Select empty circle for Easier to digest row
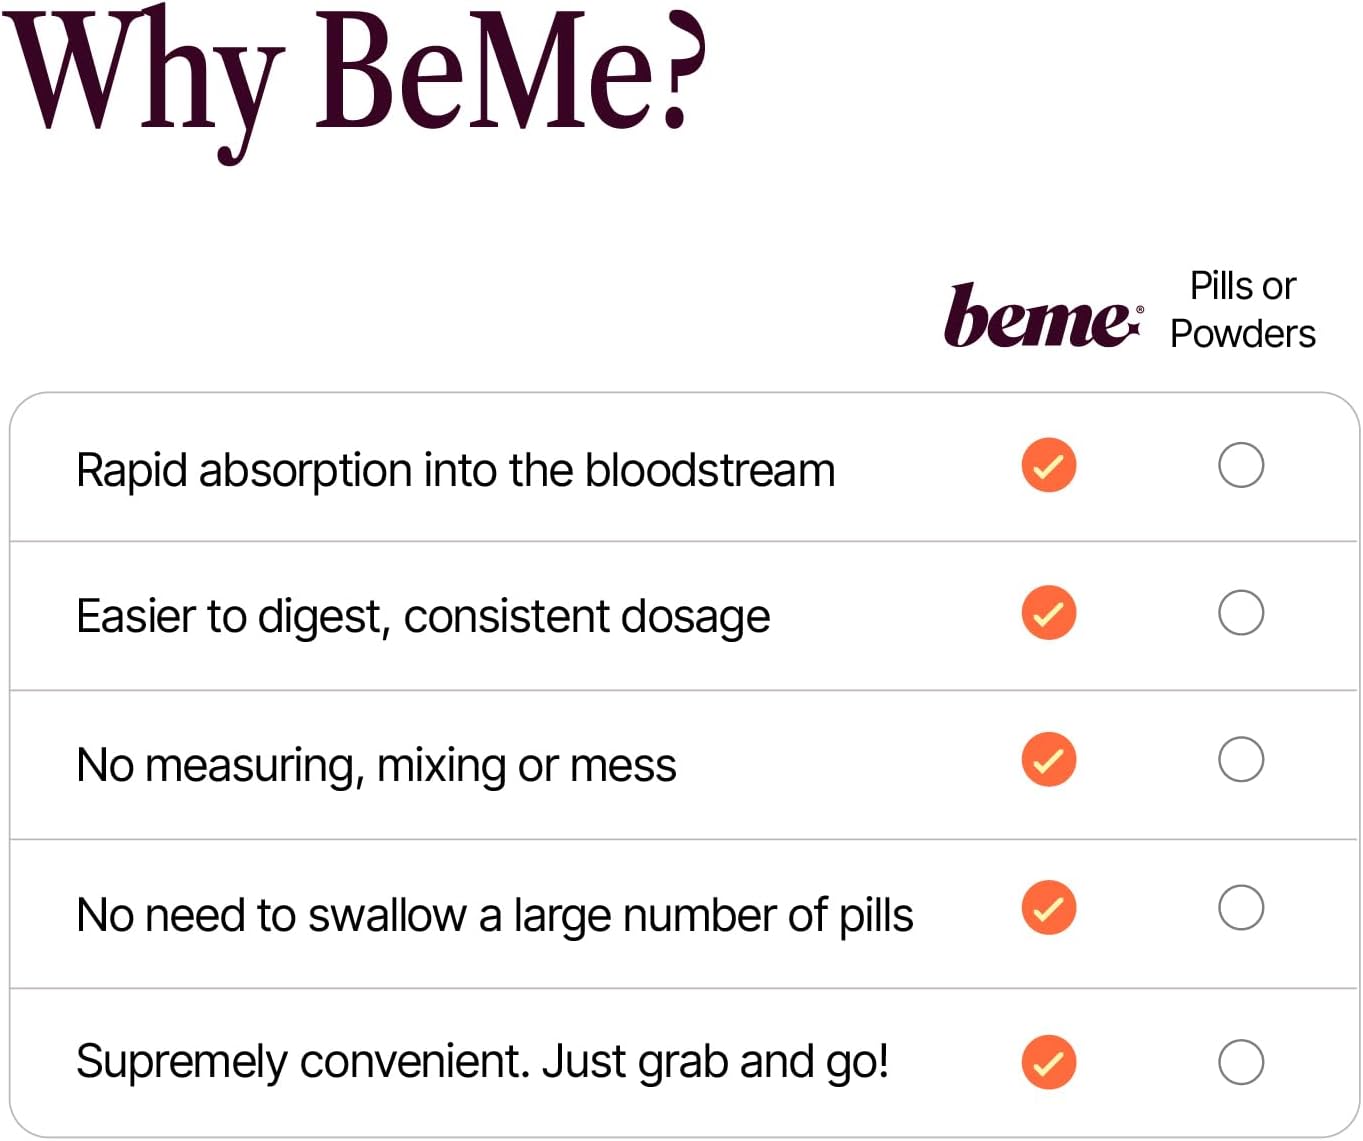The width and height of the screenshot is (1363, 1141). (x=1240, y=613)
